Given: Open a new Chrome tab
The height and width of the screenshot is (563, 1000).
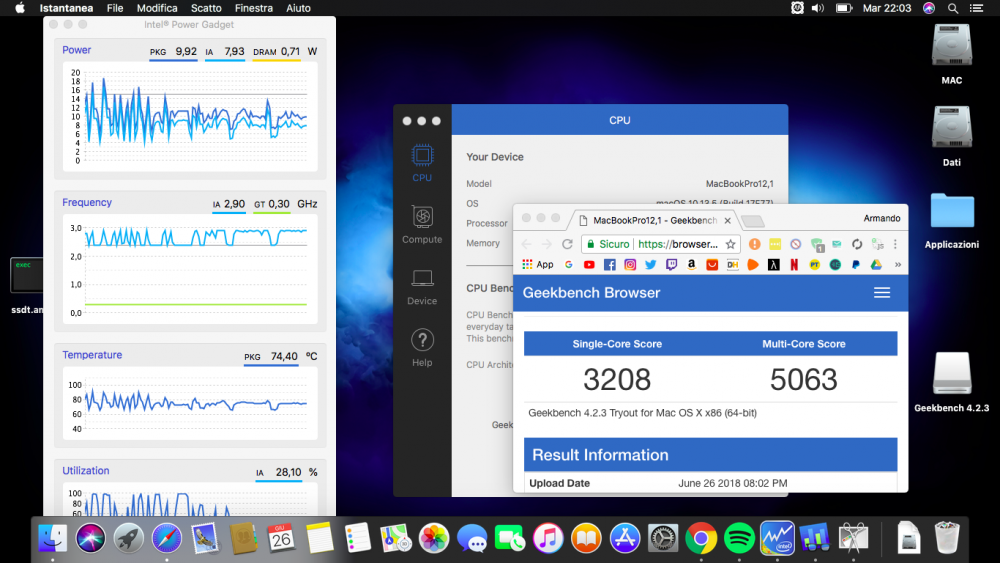Looking at the screenshot, I should tap(753, 221).
